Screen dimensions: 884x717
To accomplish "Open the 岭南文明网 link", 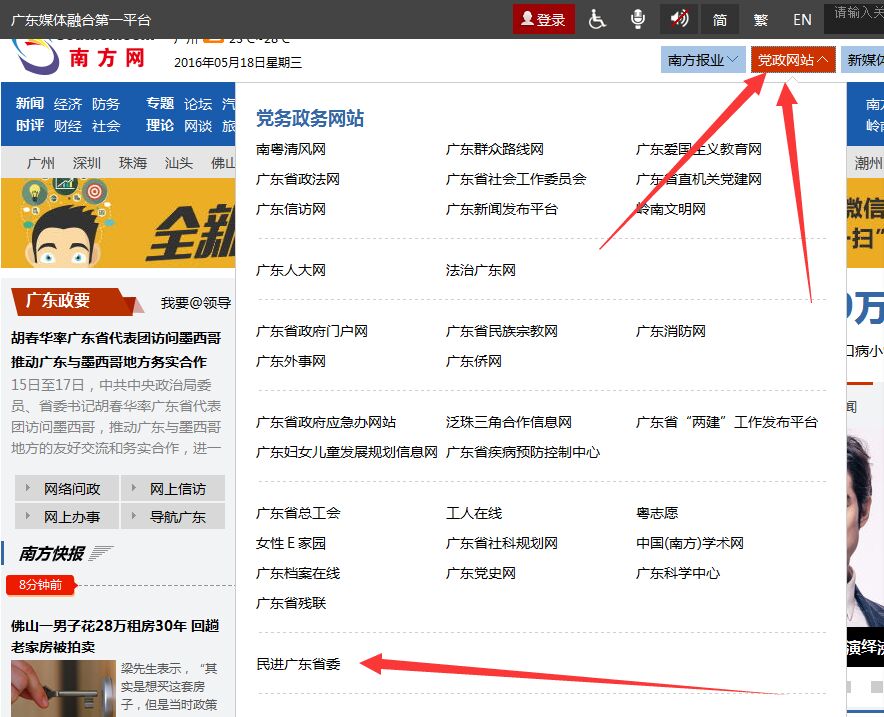I will point(671,209).
